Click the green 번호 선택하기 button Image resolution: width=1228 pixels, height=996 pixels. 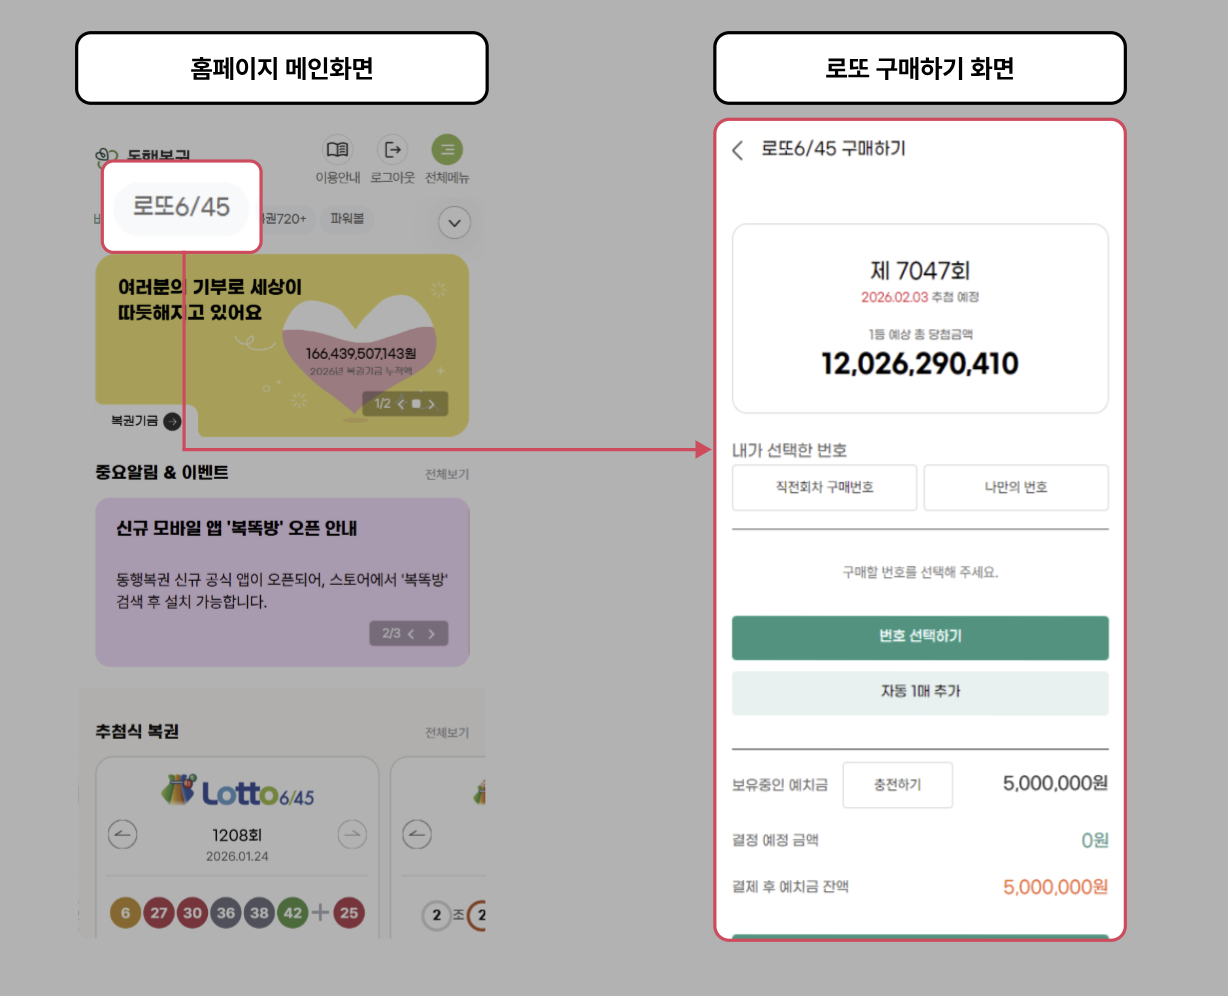click(x=920, y=637)
